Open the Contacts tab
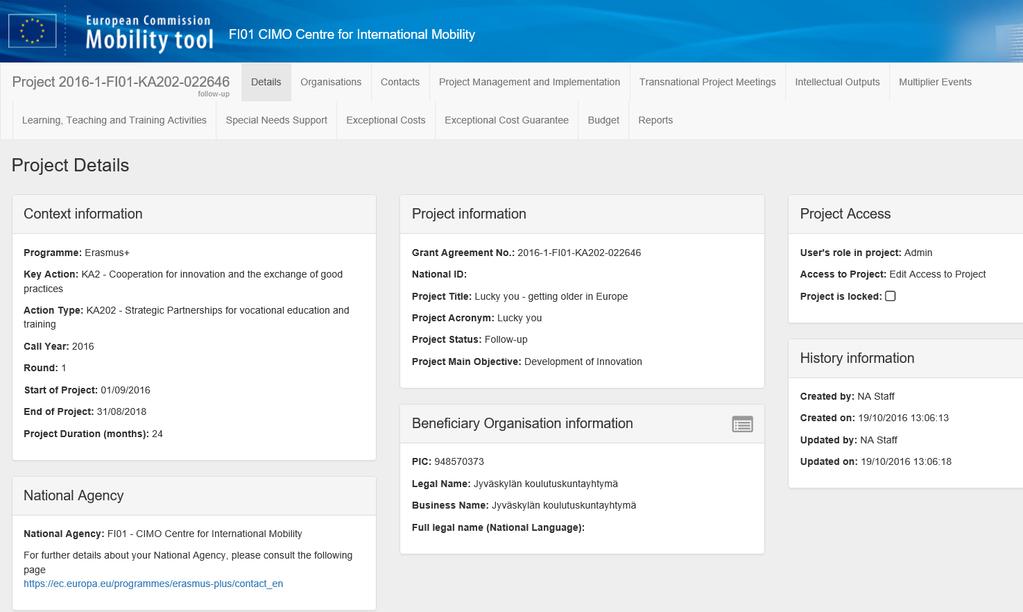The width and height of the screenshot is (1023, 612). (400, 82)
